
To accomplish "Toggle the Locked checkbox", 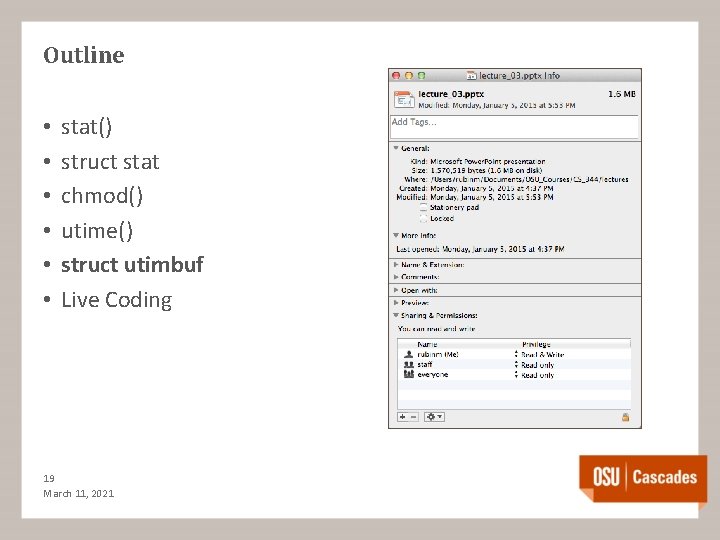I will (x=423, y=219).
